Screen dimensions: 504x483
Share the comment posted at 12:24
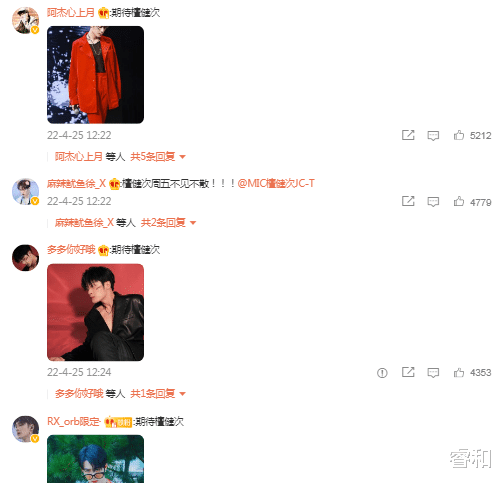click(408, 372)
